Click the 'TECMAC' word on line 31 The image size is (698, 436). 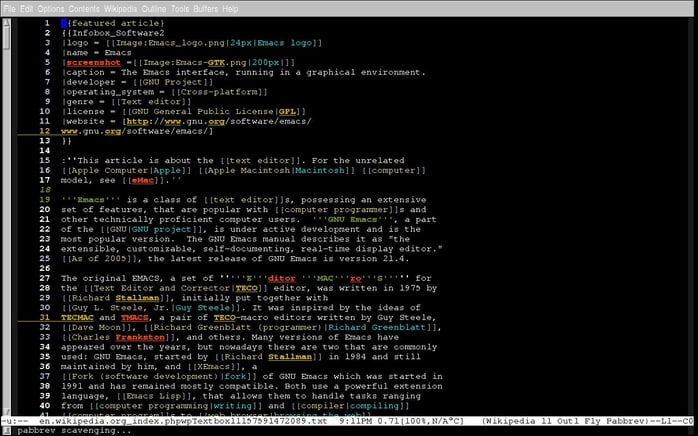coord(77,317)
